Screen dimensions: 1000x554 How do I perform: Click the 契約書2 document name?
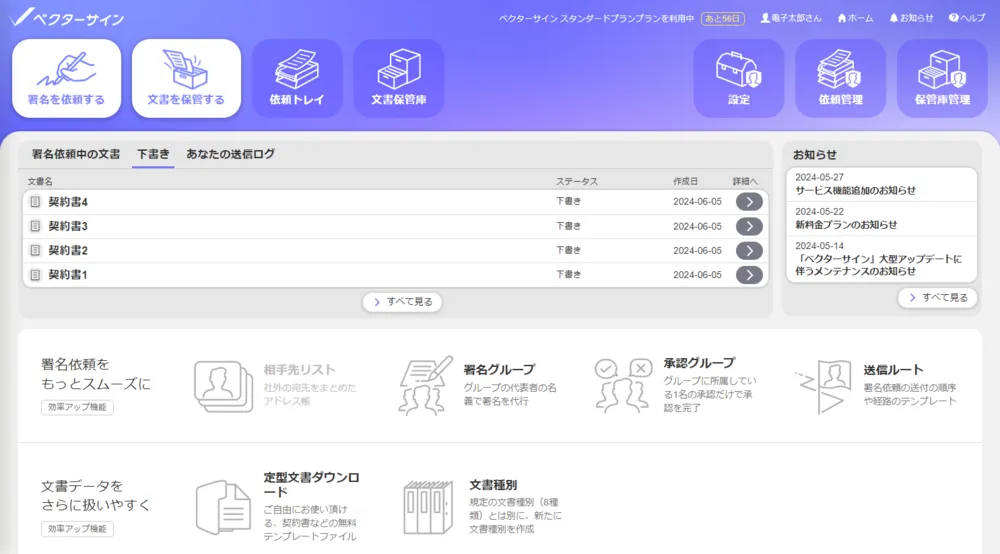click(68, 251)
